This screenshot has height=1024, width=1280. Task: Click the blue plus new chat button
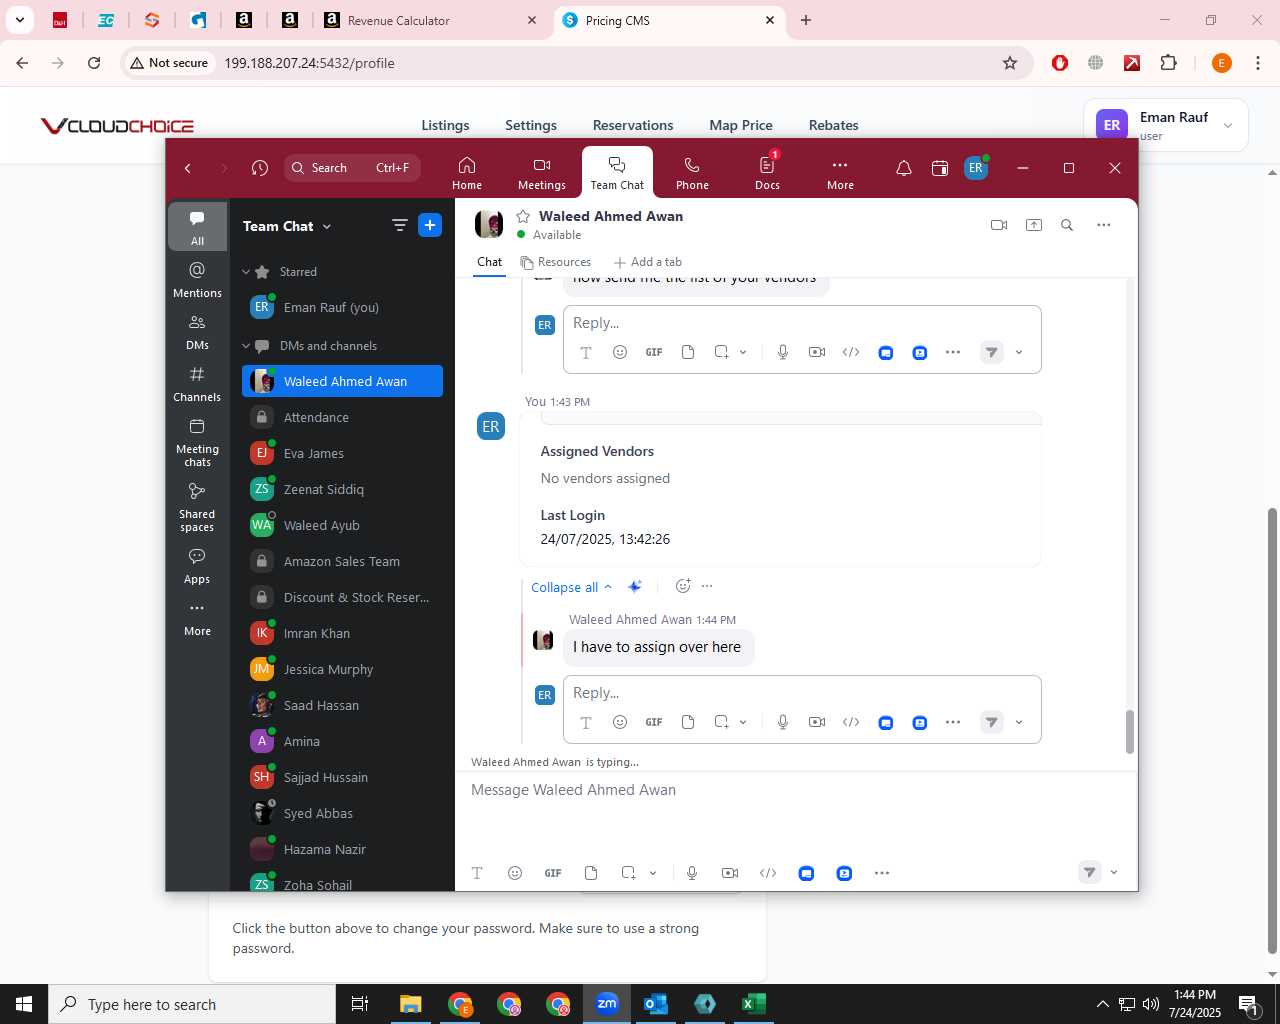pos(430,225)
